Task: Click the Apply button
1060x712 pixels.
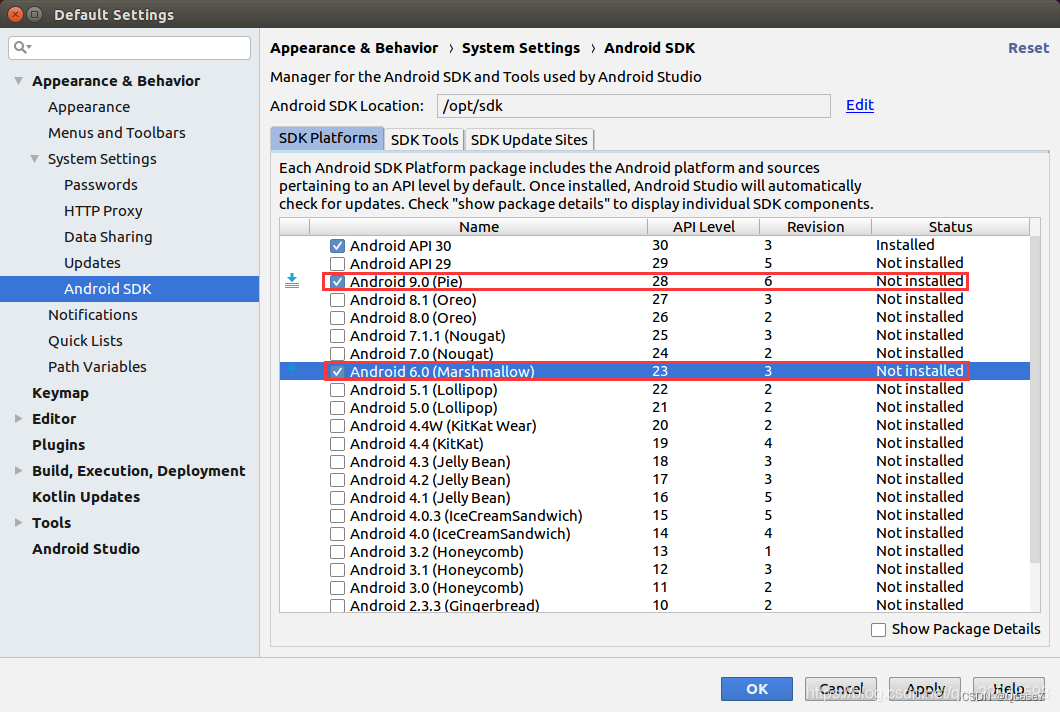Action: (x=925, y=689)
